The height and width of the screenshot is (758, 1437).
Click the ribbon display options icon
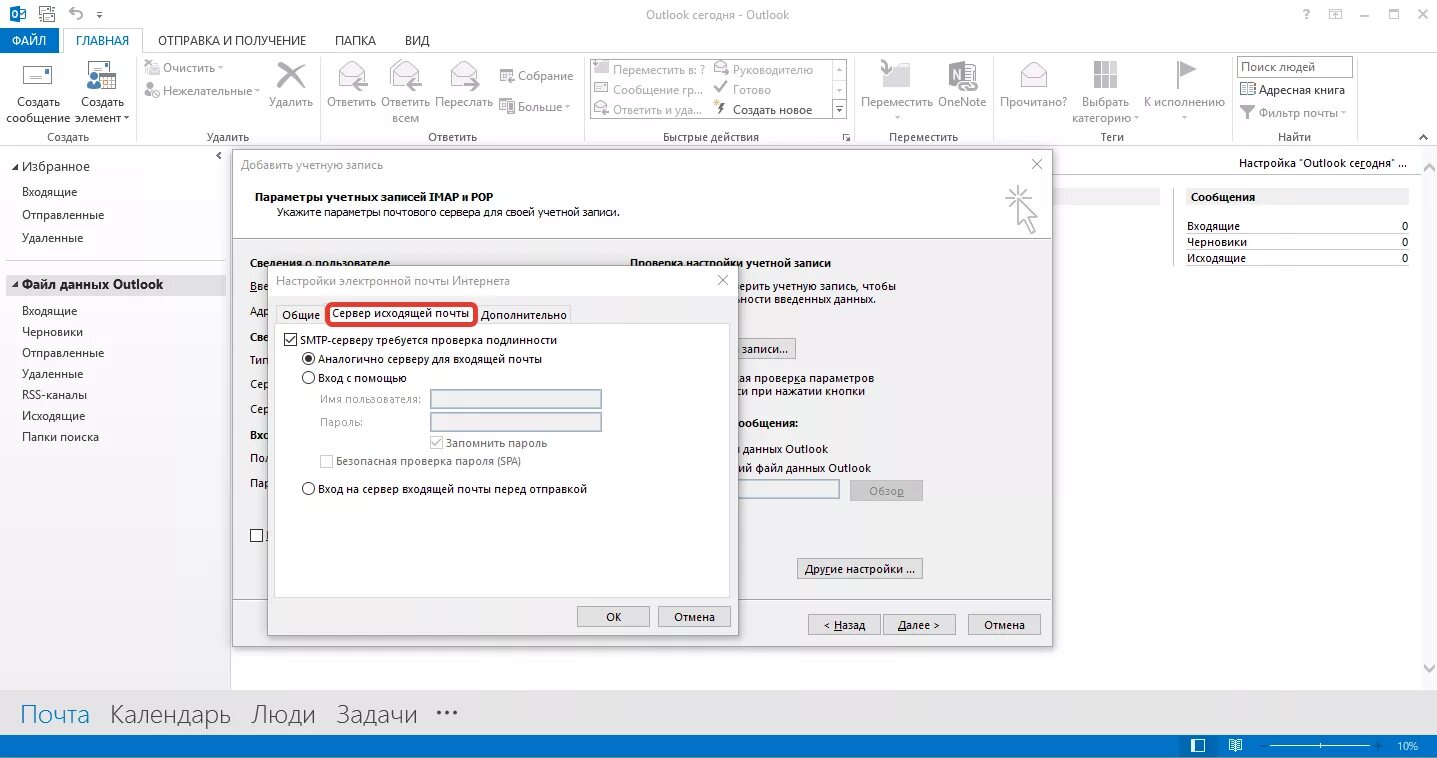coord(1336,14)
